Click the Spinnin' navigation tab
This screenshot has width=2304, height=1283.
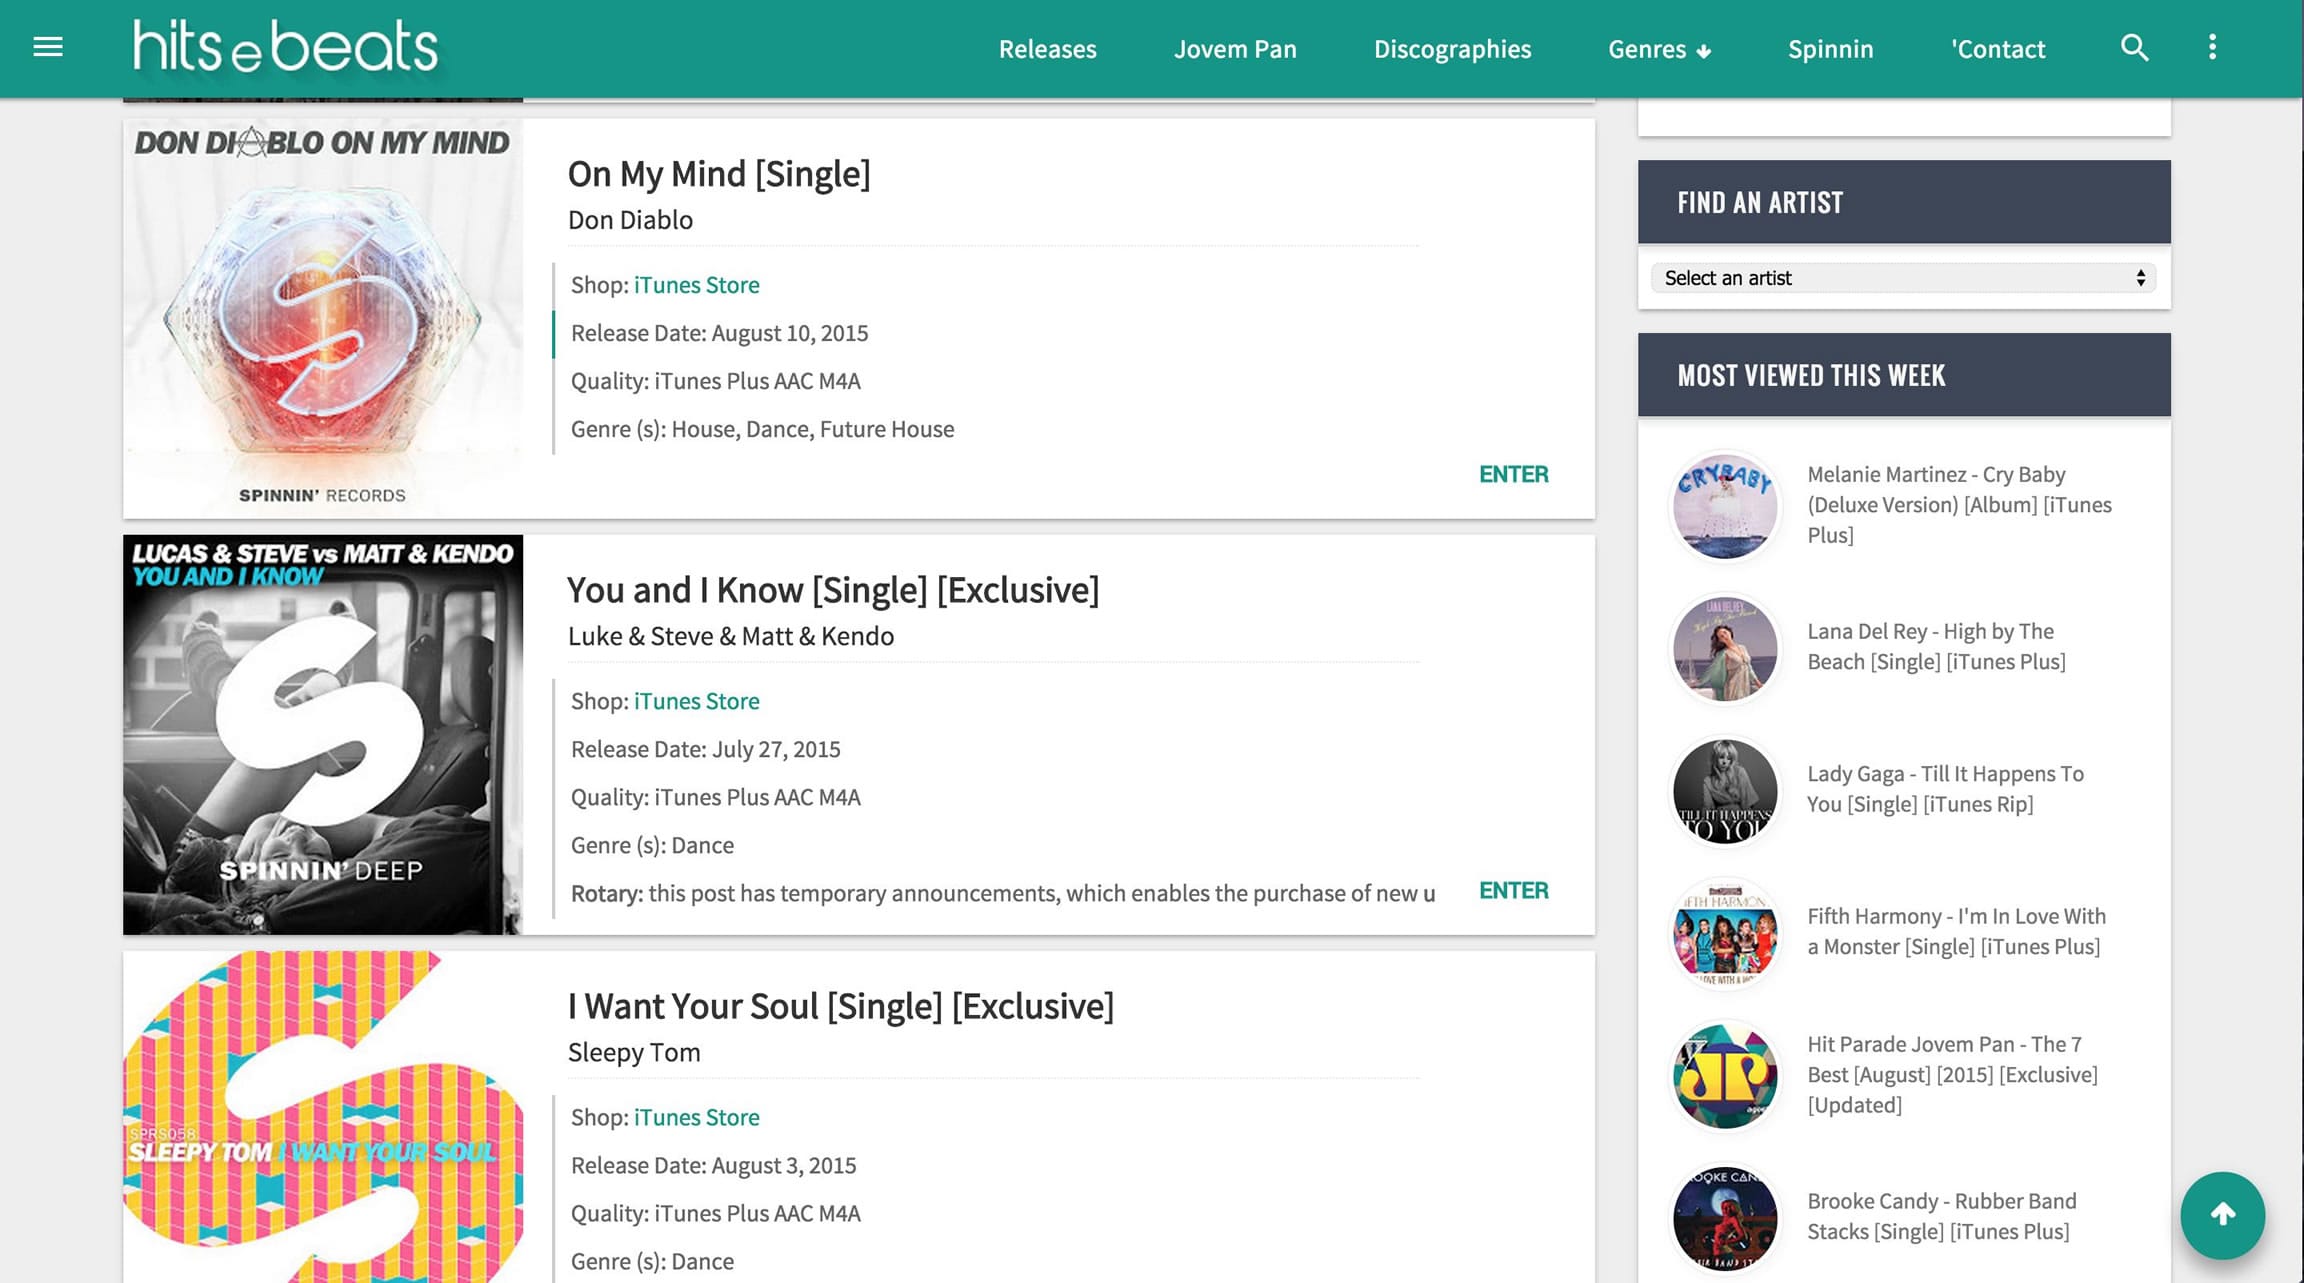click(1830, 47)
